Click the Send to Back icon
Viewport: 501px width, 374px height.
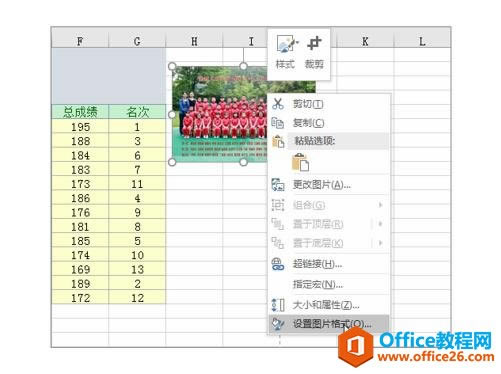(278, 243)
